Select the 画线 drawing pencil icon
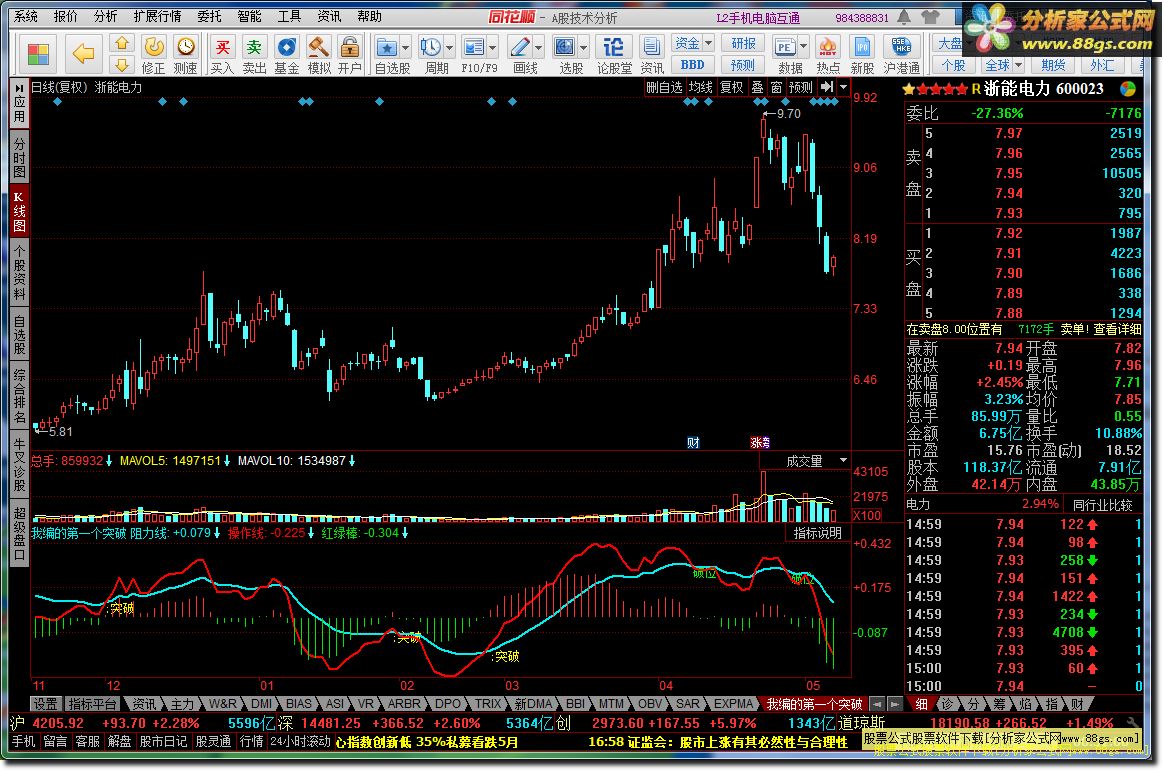The width and height of the screenshot is (1164, 771). click(520, 47)
